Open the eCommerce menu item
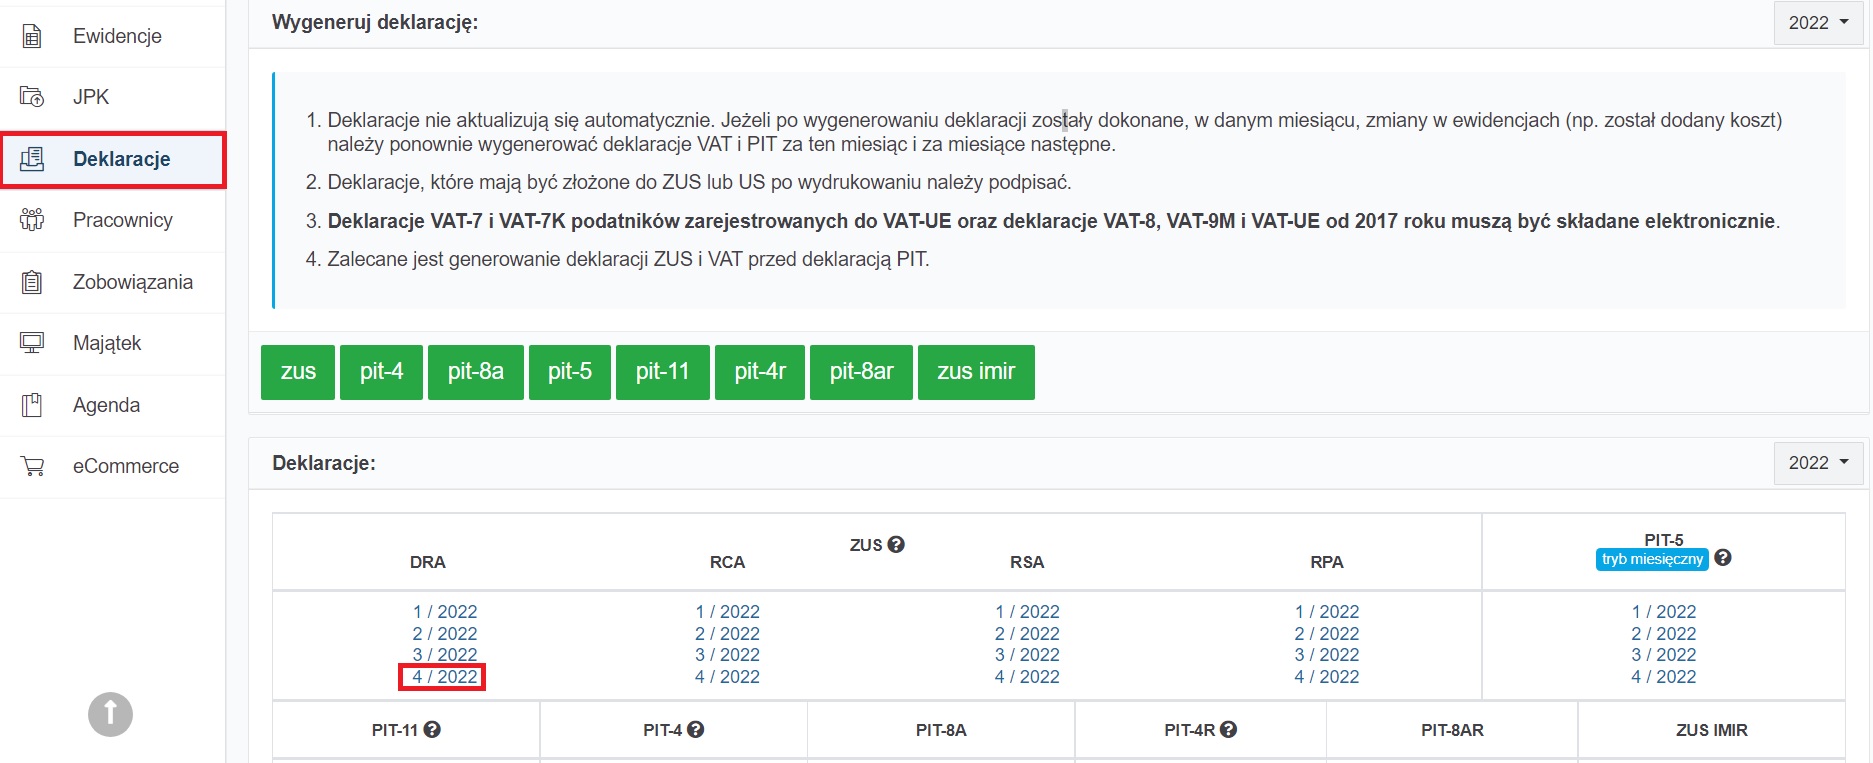The width and height of the screenshot is (1873, 763). pyautogui.click(x=112, y=466)
